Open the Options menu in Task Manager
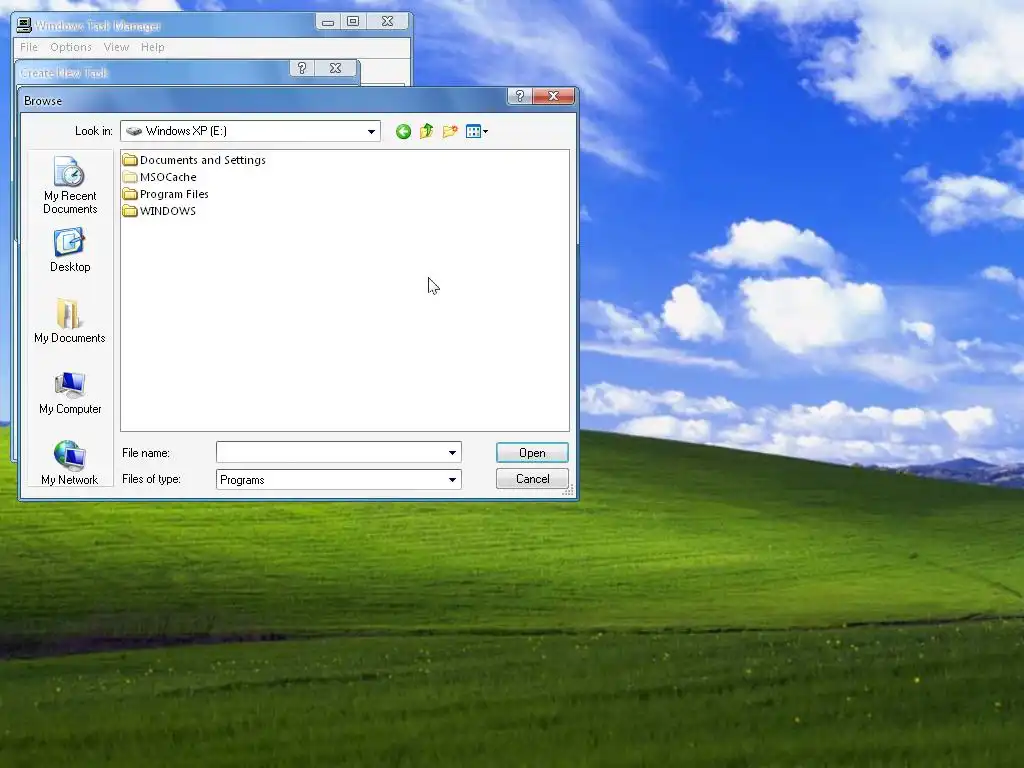The height and width of the screenshot is (768, 1024). [71, 47]
